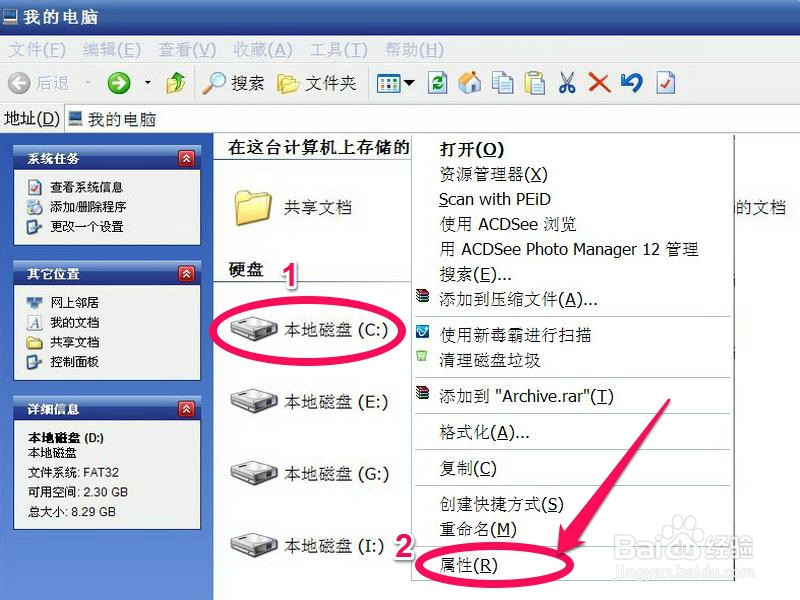This screenshot has width=800, height=600.
Task: Open the 工具(T) menu
Action: click(338, 49)
